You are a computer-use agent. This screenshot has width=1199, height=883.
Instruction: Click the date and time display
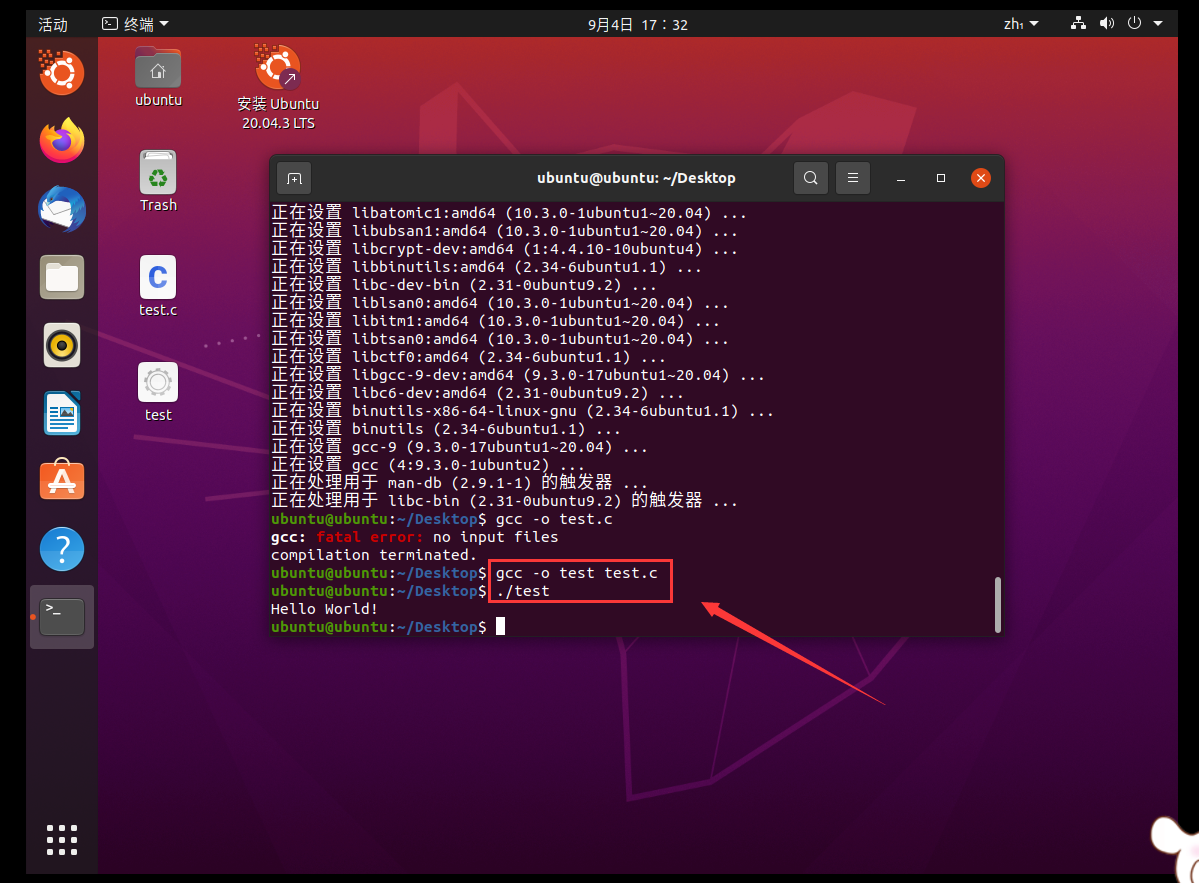tap(638, 23)
